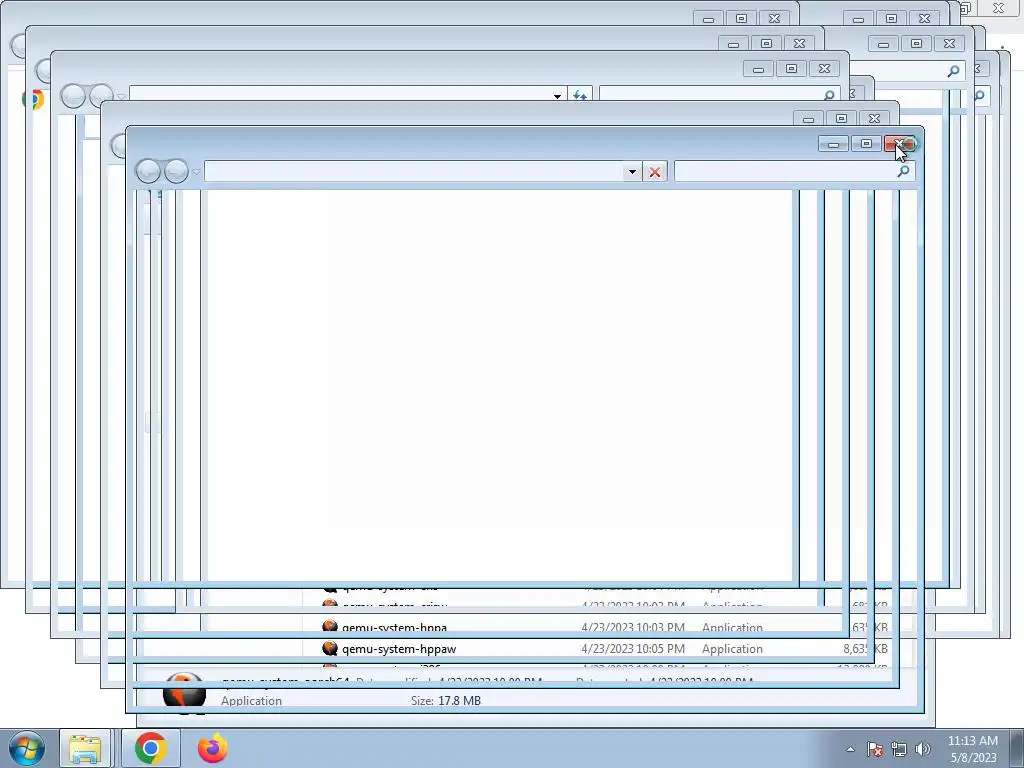Click the "Application" label in the details pane
This screenshot has width=1024, height=768.
click(x=251, y=701)
